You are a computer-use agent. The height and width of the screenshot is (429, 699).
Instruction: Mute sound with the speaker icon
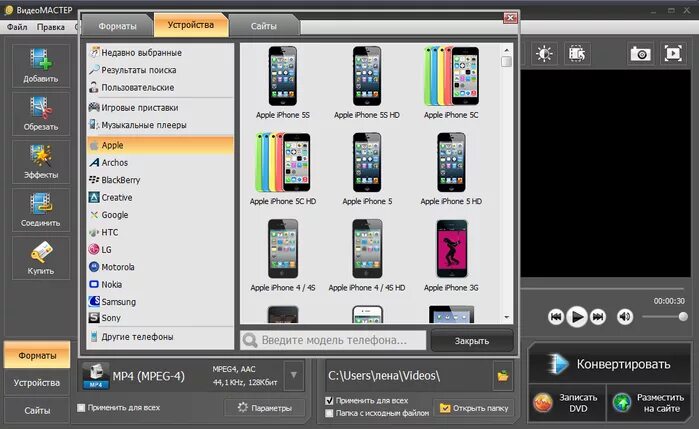pyautogui.click(x=625, y=317)
